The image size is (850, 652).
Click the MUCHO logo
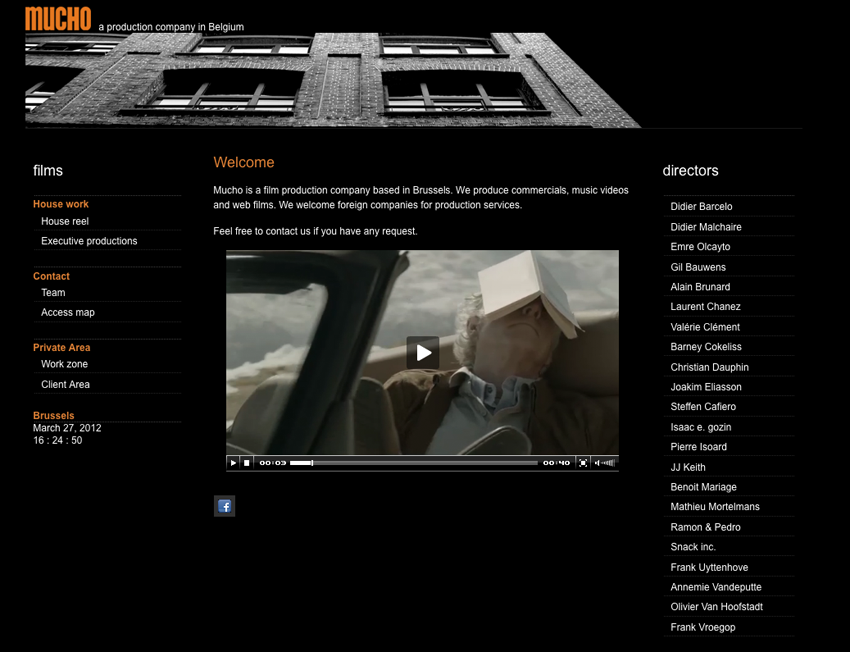(x=58, y=19)
